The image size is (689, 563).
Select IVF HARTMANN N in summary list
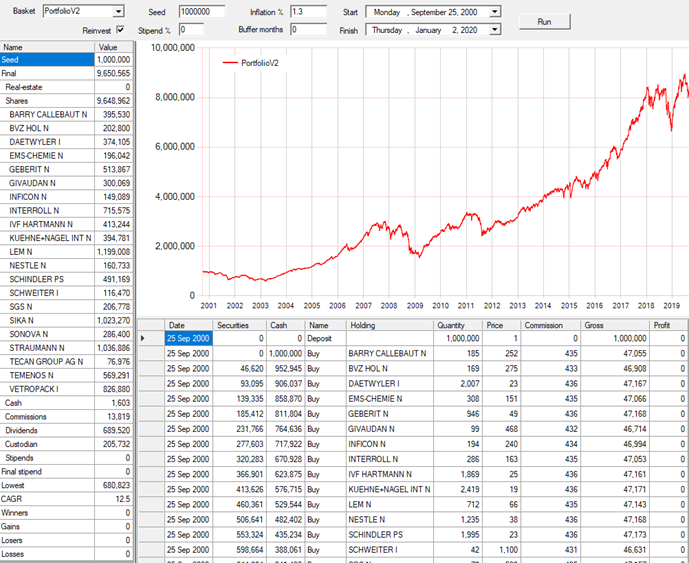pyautogui.click(x=66, y=224)
